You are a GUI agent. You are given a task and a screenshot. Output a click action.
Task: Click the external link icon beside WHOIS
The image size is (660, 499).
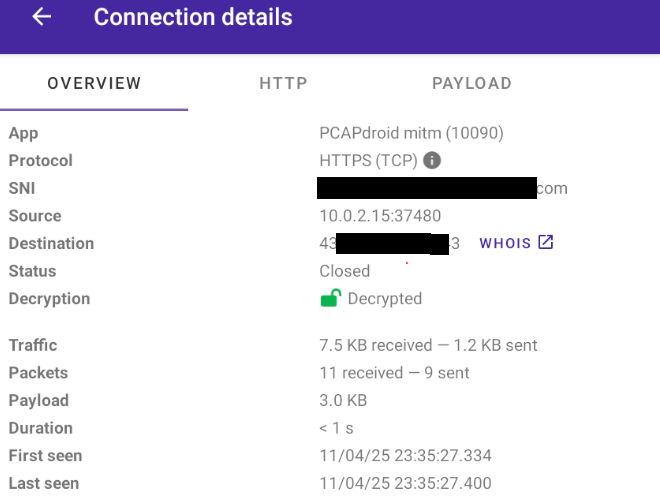[545, 243]
